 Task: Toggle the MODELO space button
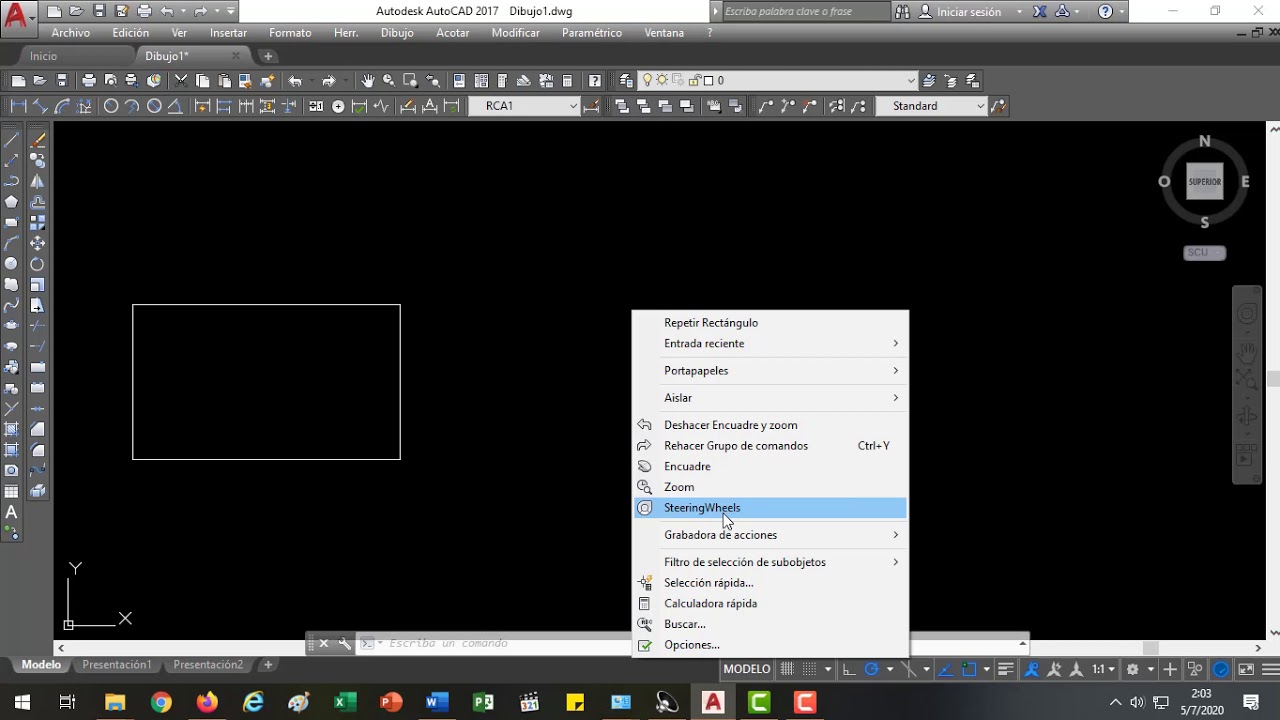[x=747, y=669]
